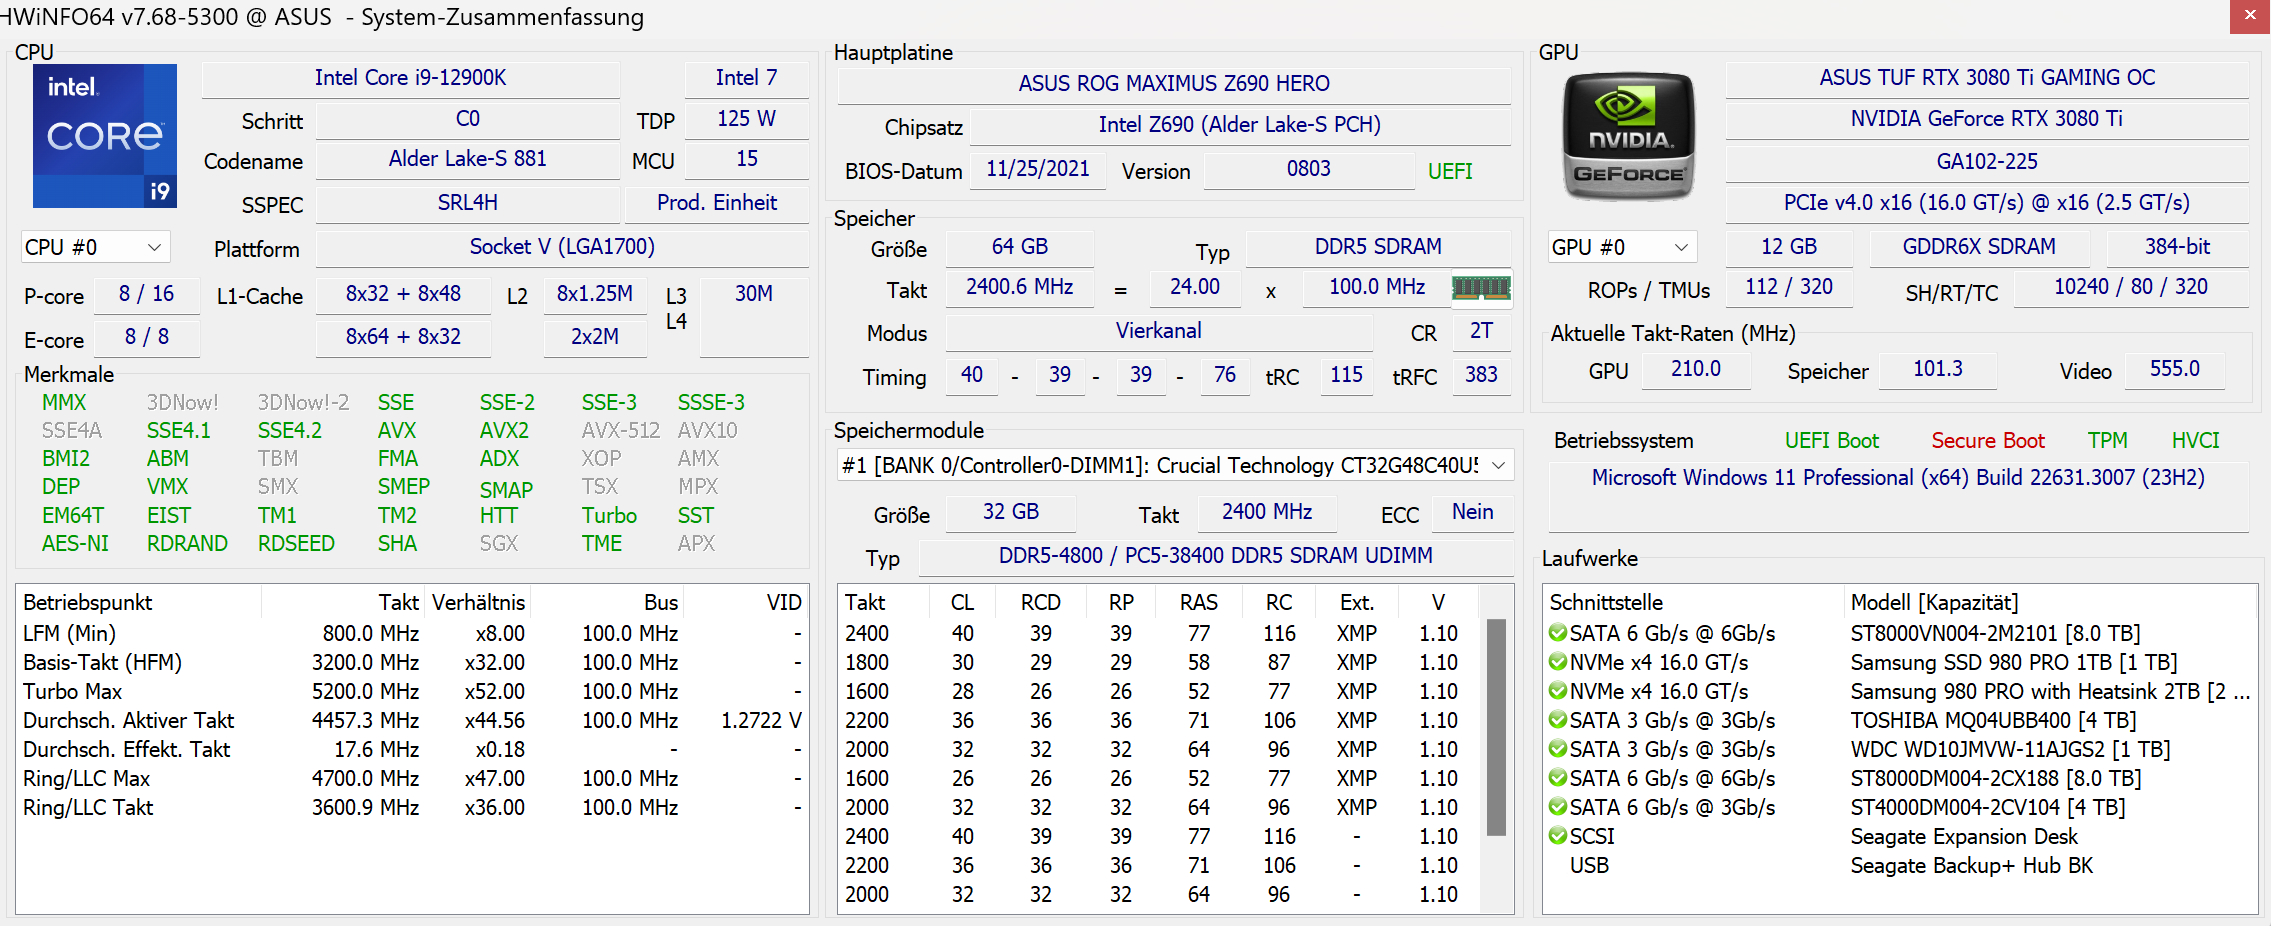
Task: Click the status icon for ST4000DM004-2CV104 drive
Action: pos(1558,807)
